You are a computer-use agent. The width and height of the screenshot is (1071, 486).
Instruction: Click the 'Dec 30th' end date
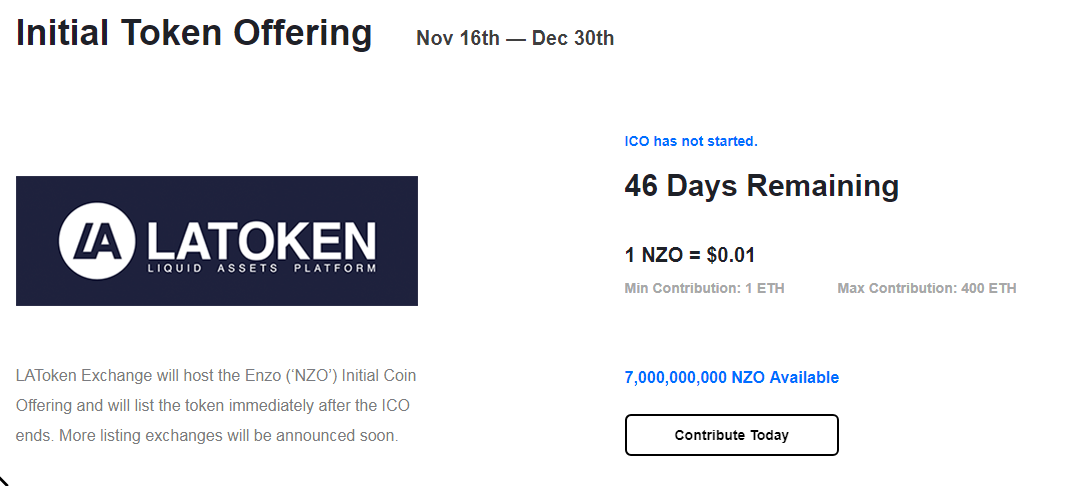point(573,39)
